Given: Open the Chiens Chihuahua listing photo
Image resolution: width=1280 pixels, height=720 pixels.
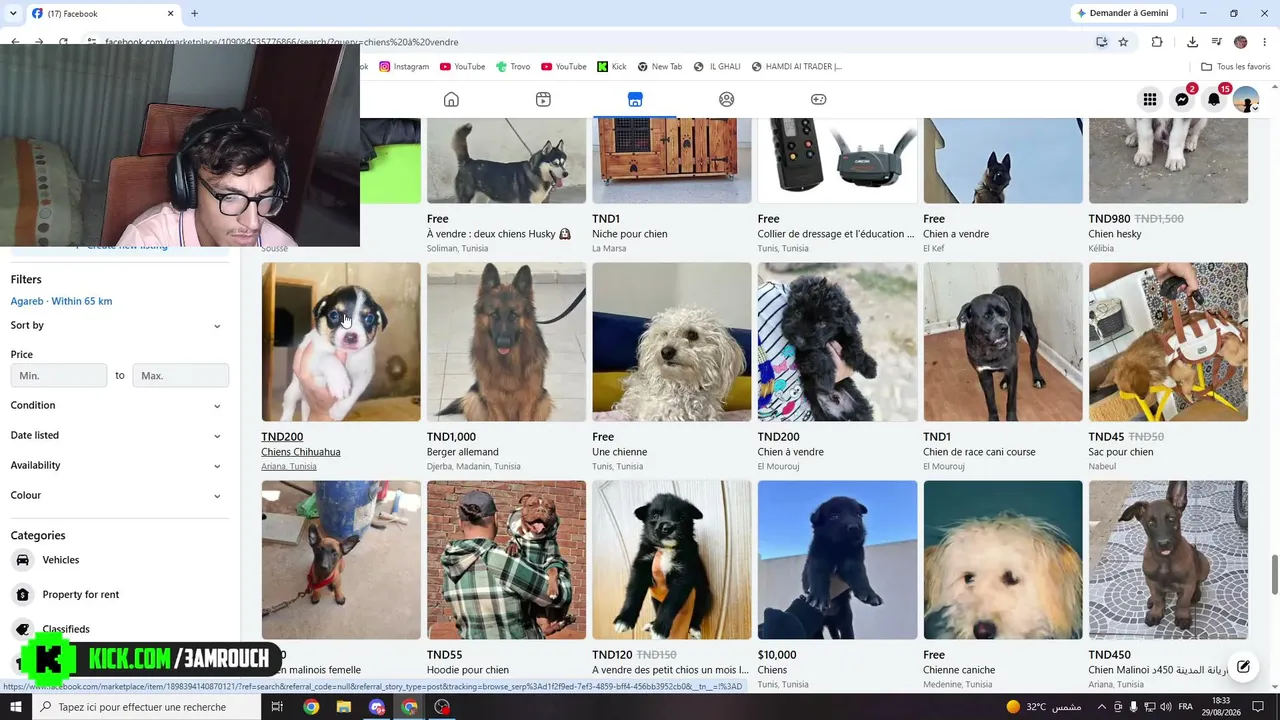Looking at the screenshot, I should click(341, 342).
